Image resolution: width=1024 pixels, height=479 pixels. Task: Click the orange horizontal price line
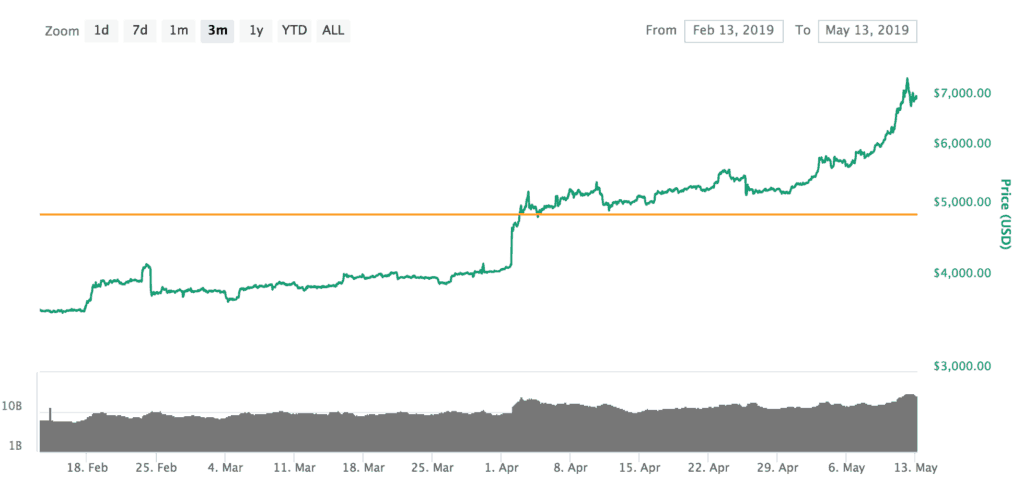(x=300, y=214)
